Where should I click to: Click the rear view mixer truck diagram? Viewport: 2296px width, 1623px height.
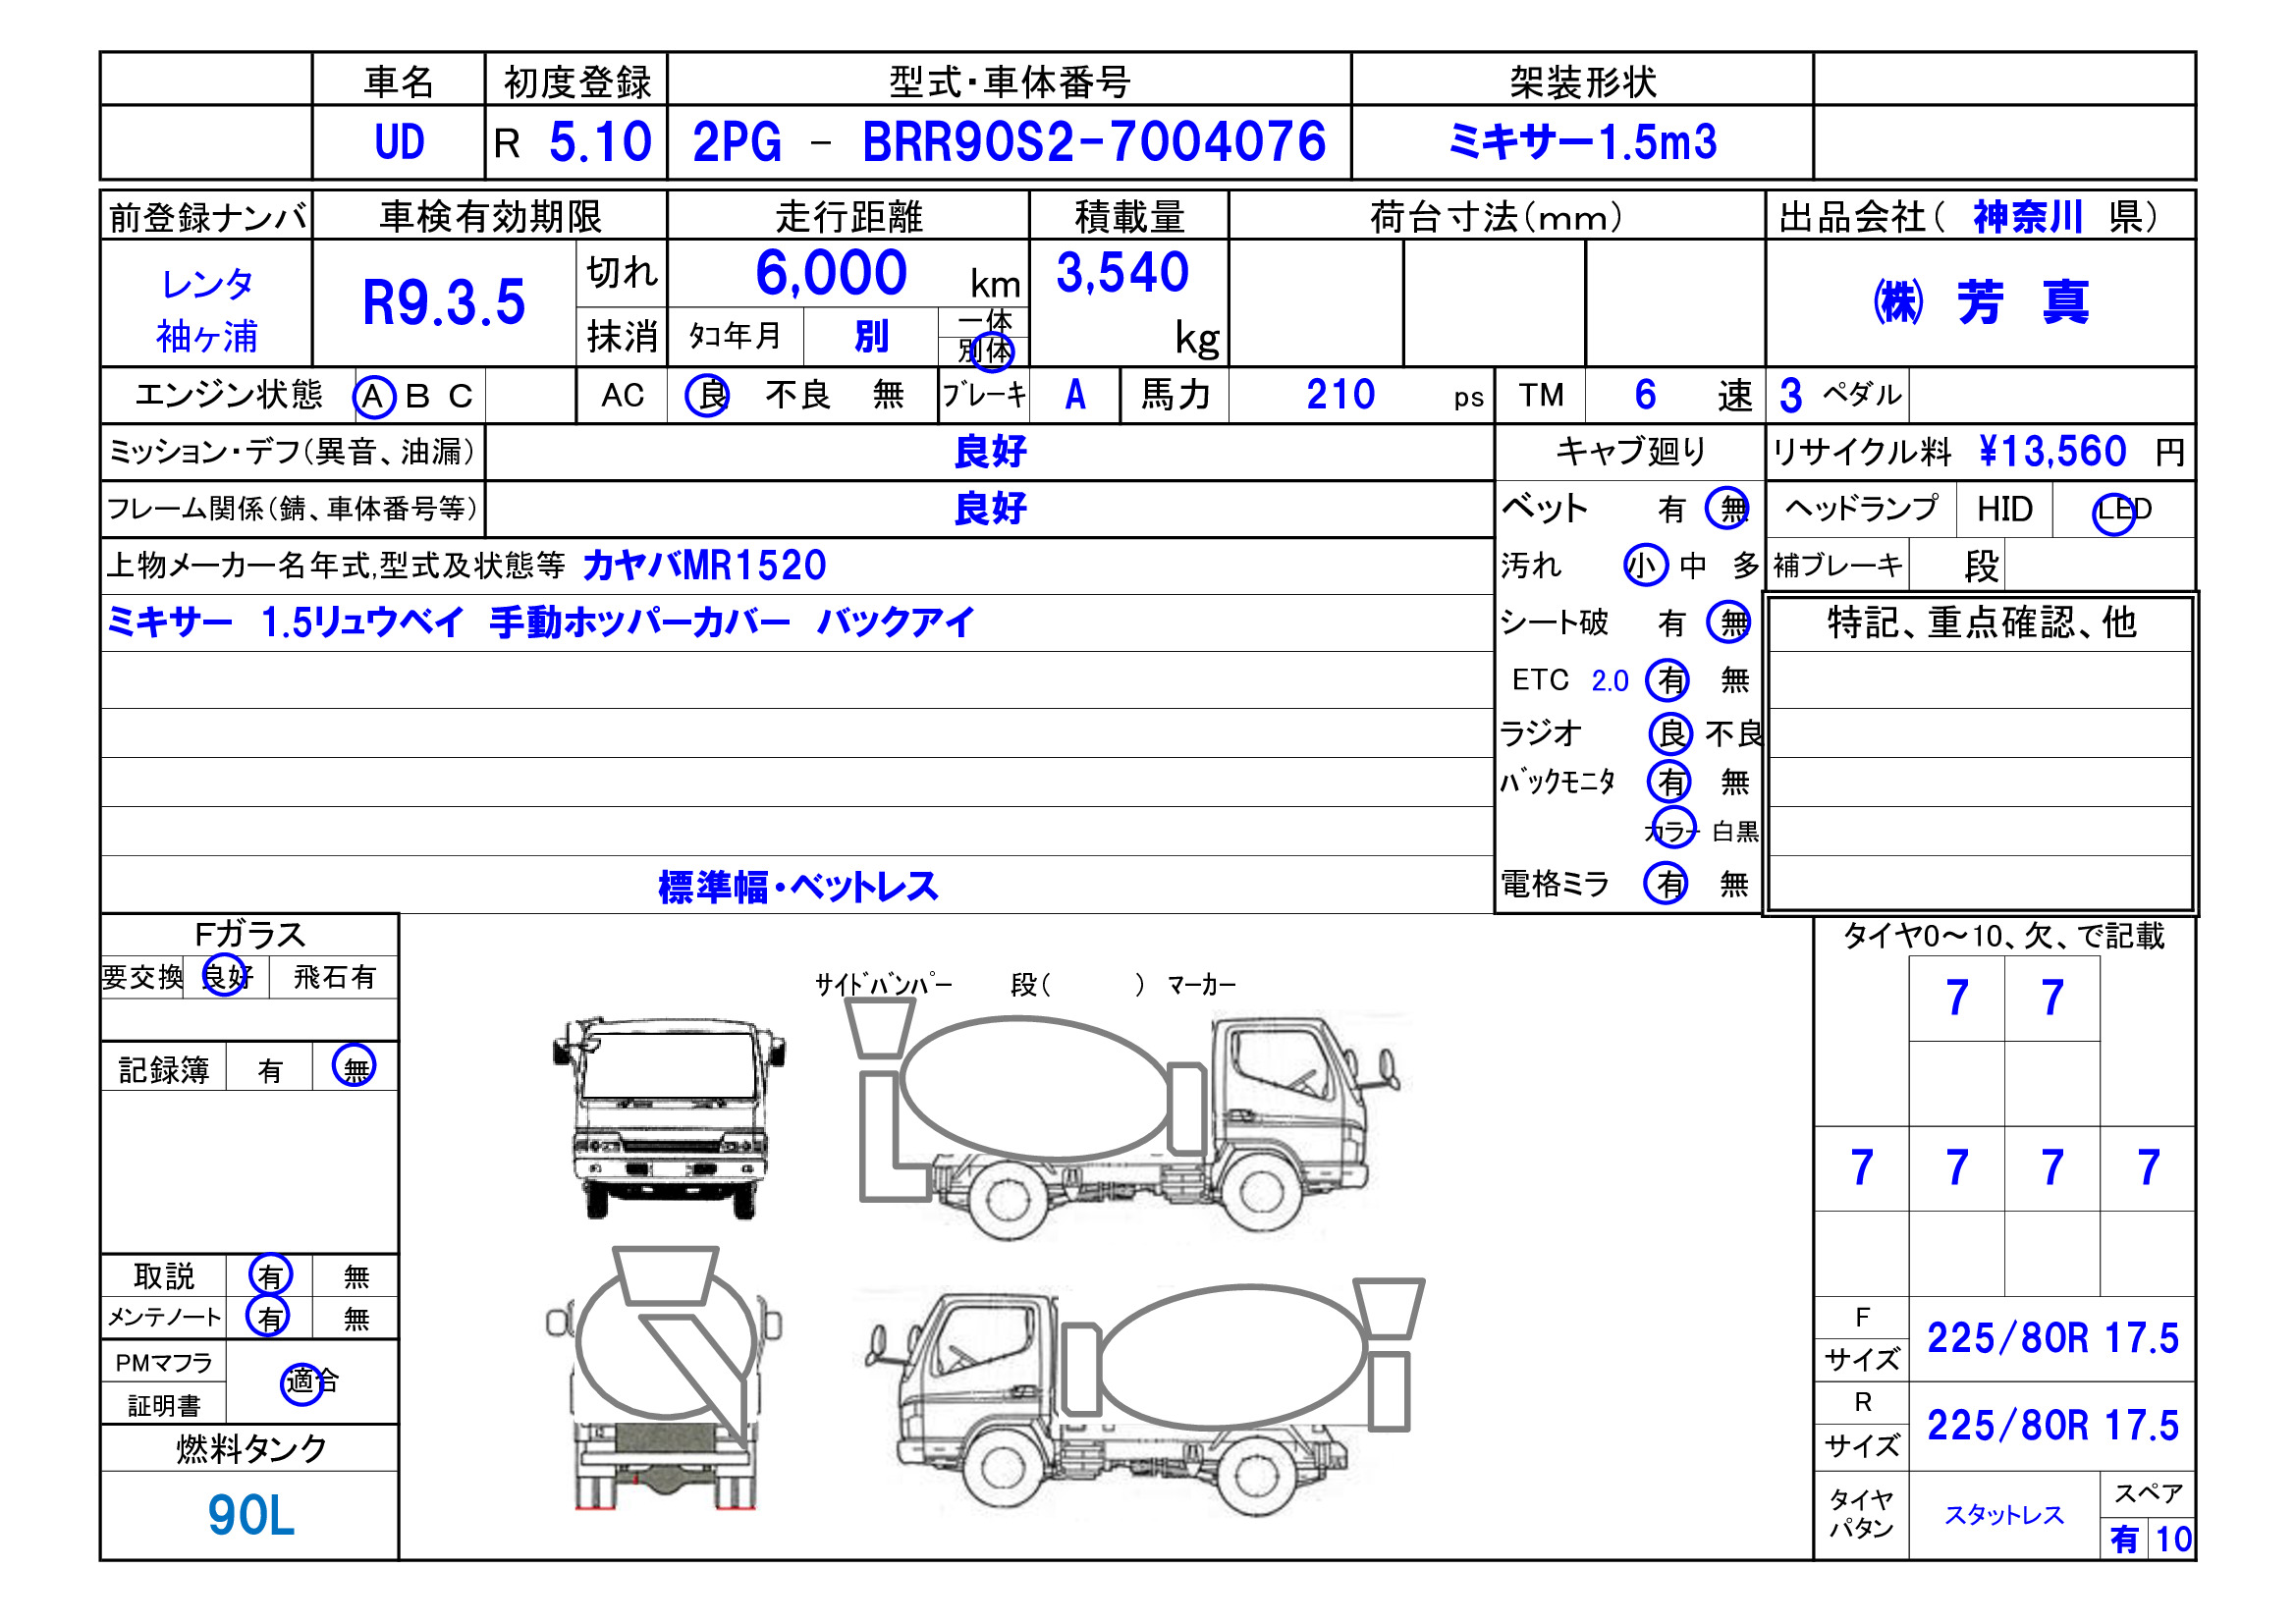tap(663, 1377)
